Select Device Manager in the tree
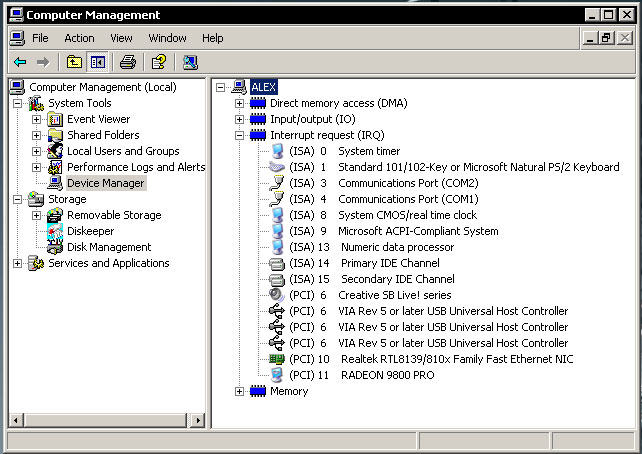 pyautogui.click(x=106, y=183)
